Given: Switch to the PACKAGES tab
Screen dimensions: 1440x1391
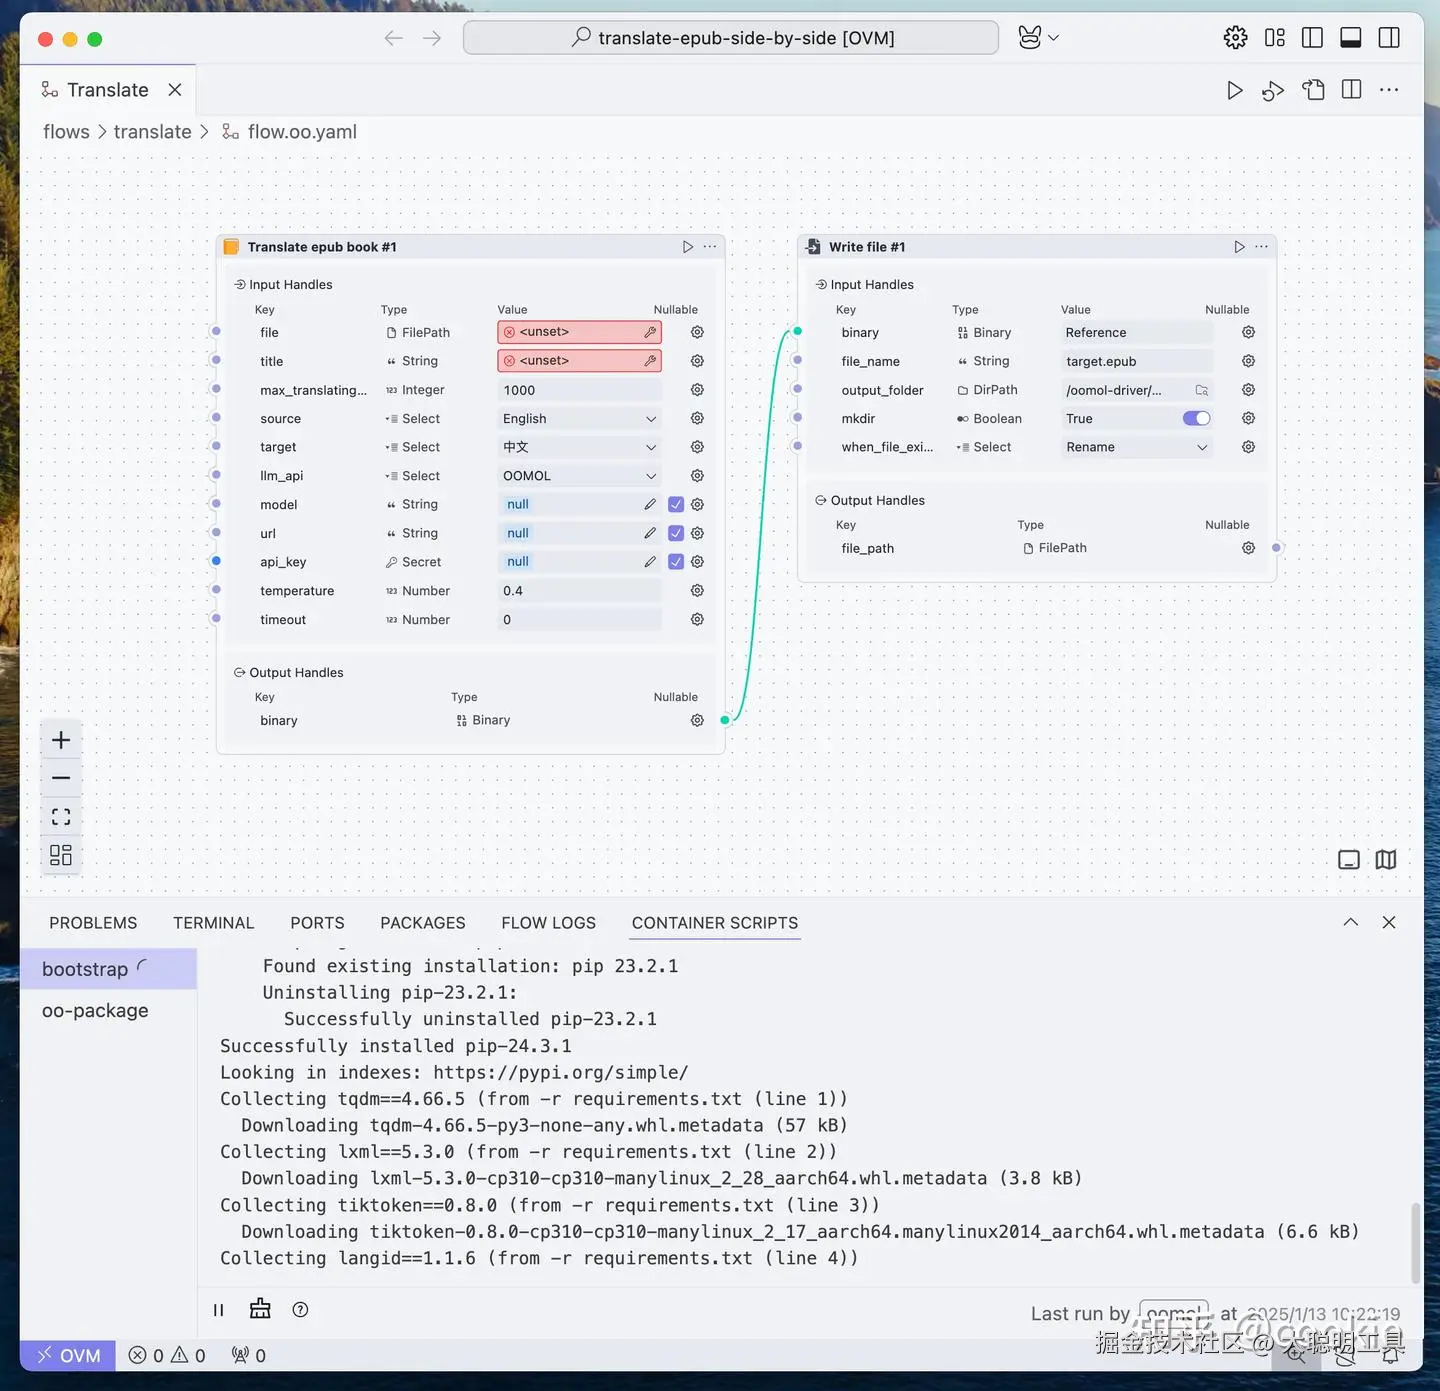Looking at the screenshot, I should 423,923.
